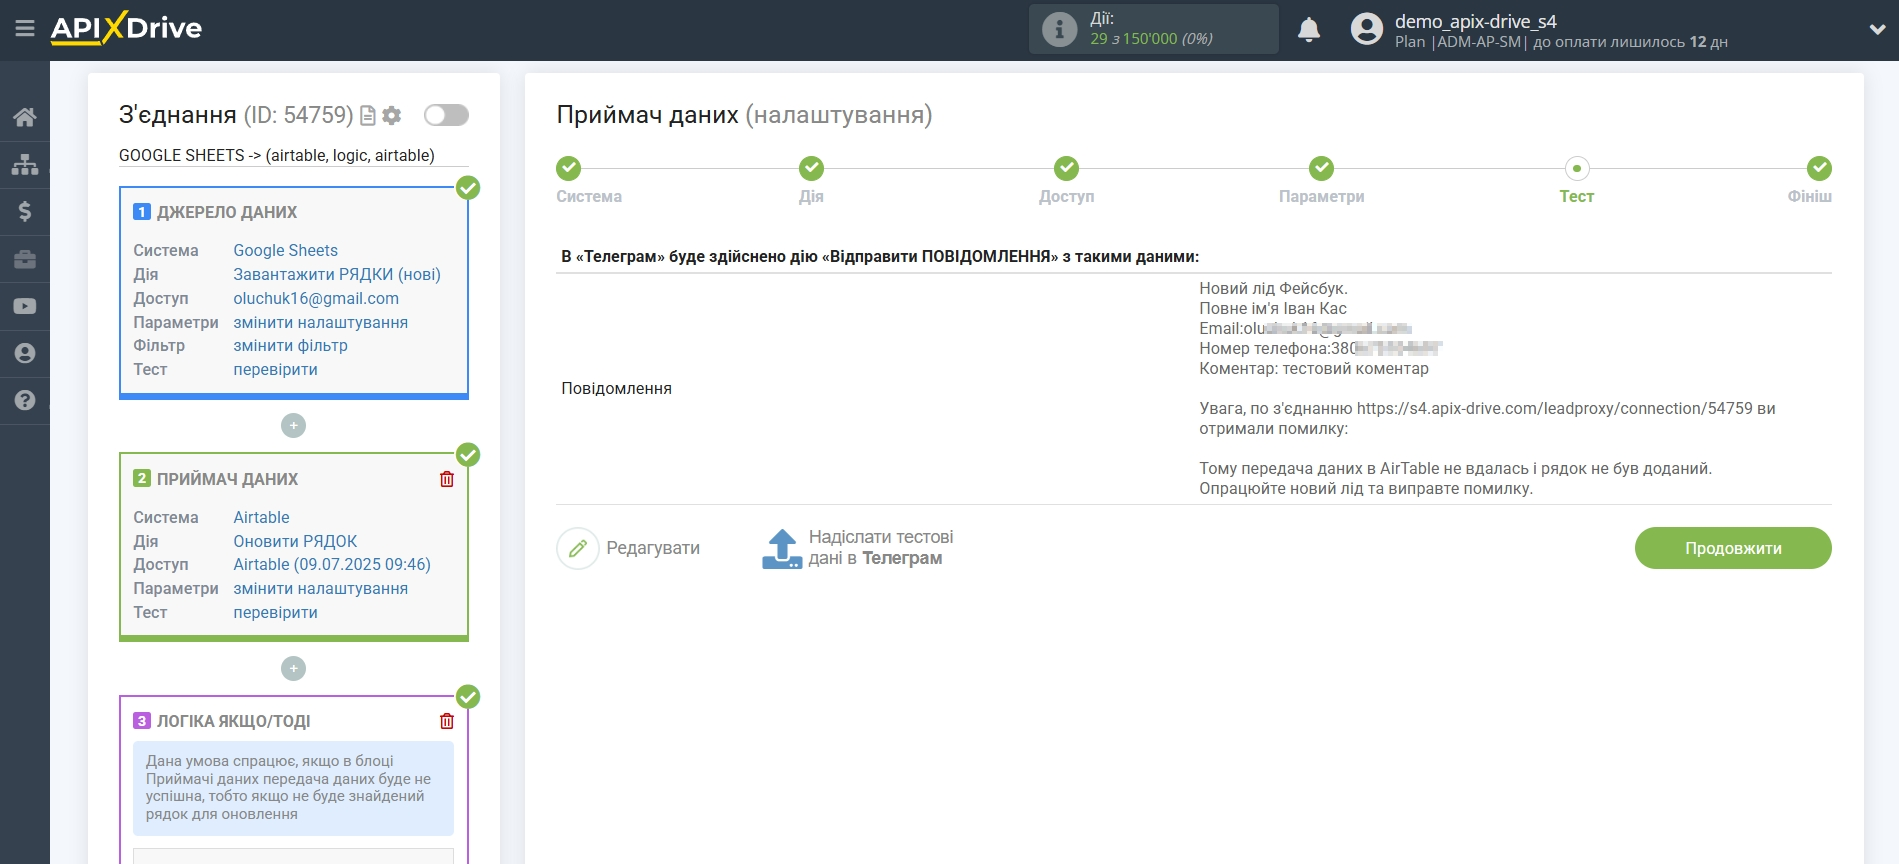Viewport: 1899px width, 864px height.
Task: Toggle the connection on/off switch
Action: [x=446, y=115]
